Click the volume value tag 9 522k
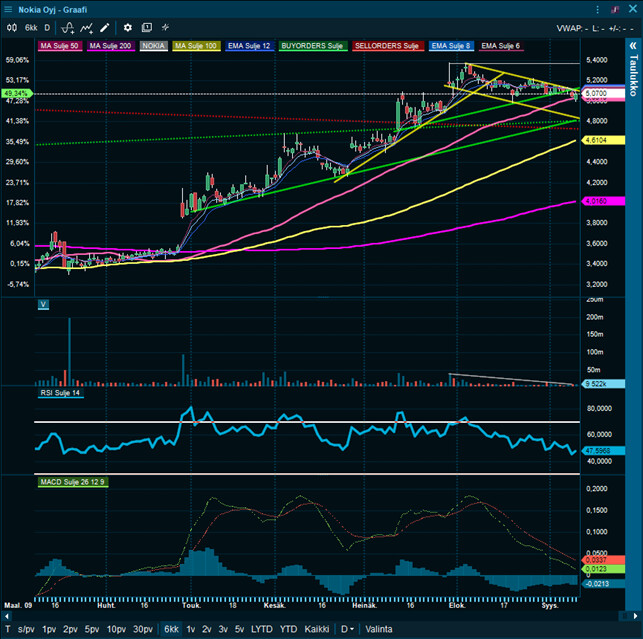The image size is (643, 639). (x=603, y=384)
